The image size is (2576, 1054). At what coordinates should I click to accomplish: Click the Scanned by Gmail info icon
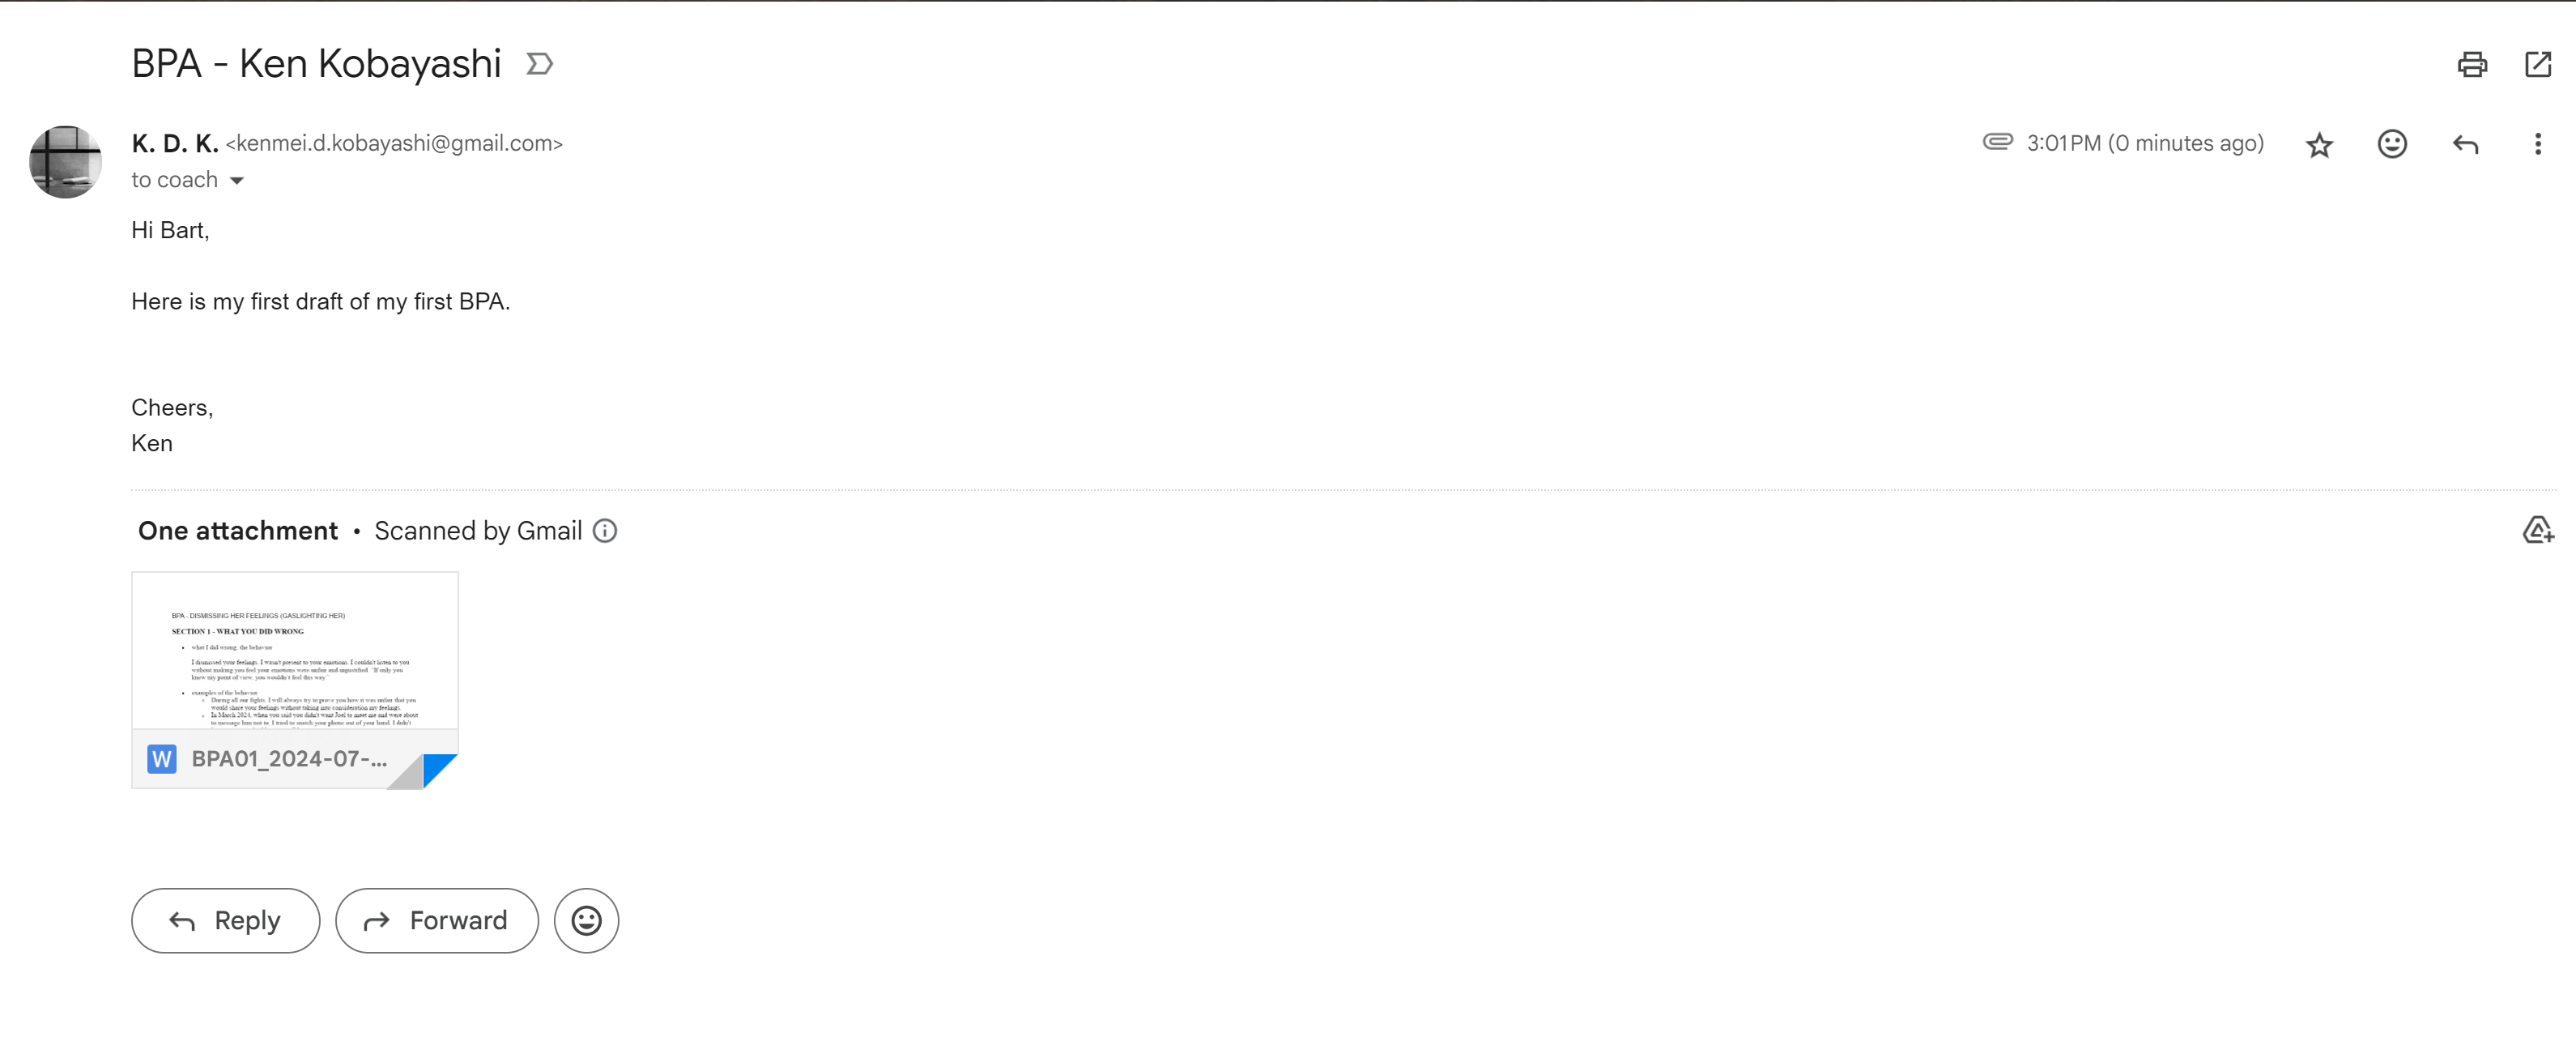[x=605, y=531]
